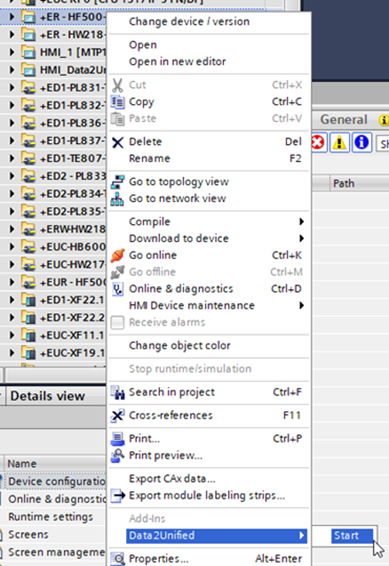Expand the +ED2 - PL833 tree node

point(12,176)
